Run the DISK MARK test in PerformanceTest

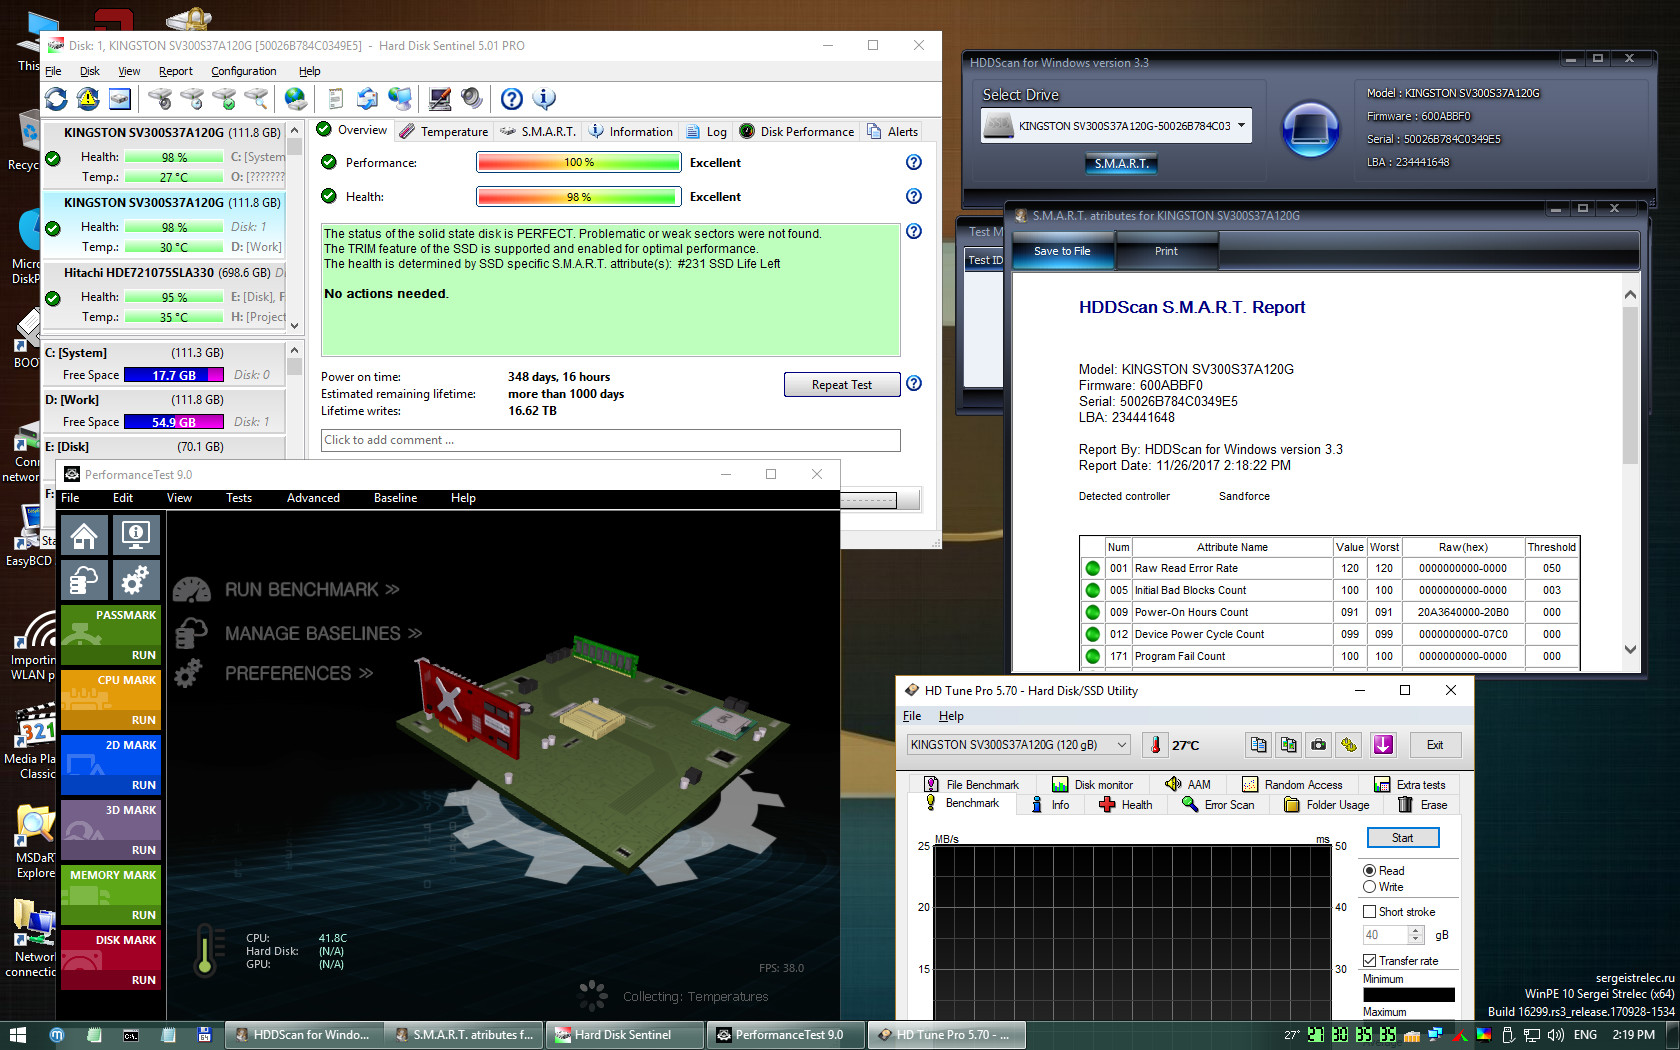pyautogui.click(x=111, y=960)
